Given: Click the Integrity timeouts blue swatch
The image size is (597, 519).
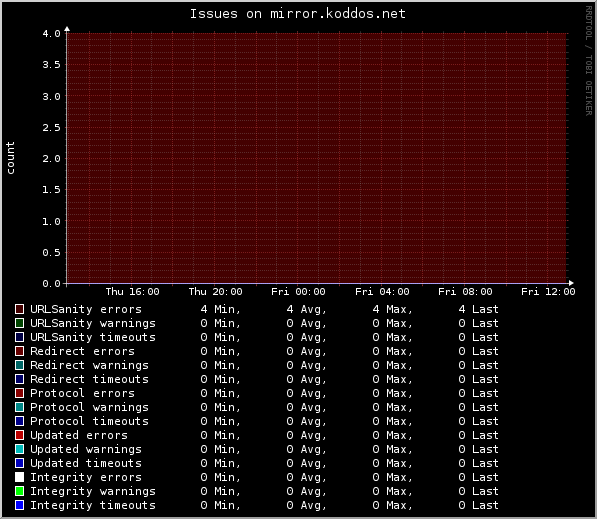Looking at the screenshot, I should (x=19, y=505).
